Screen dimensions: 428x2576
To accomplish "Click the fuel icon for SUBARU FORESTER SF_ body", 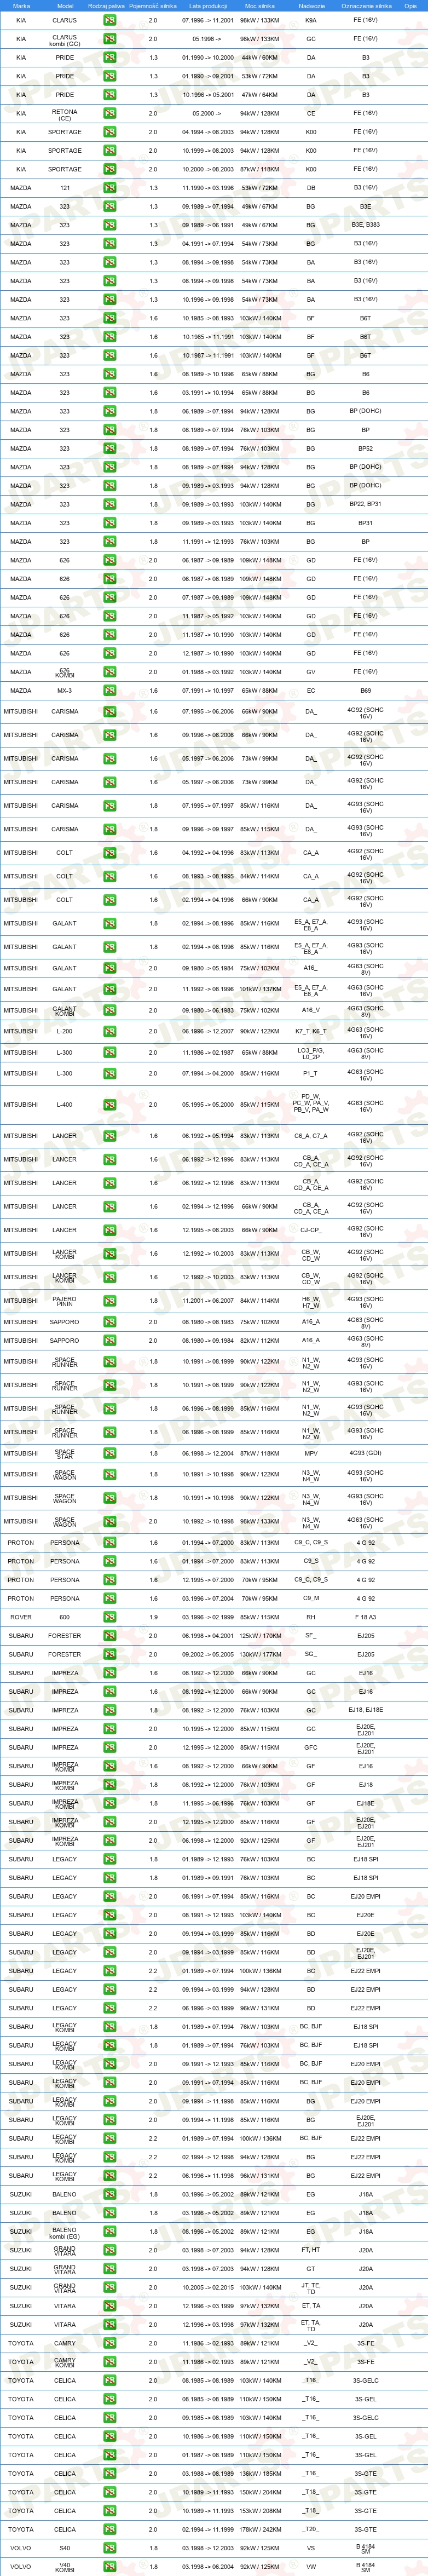I will coord(110,1636).
